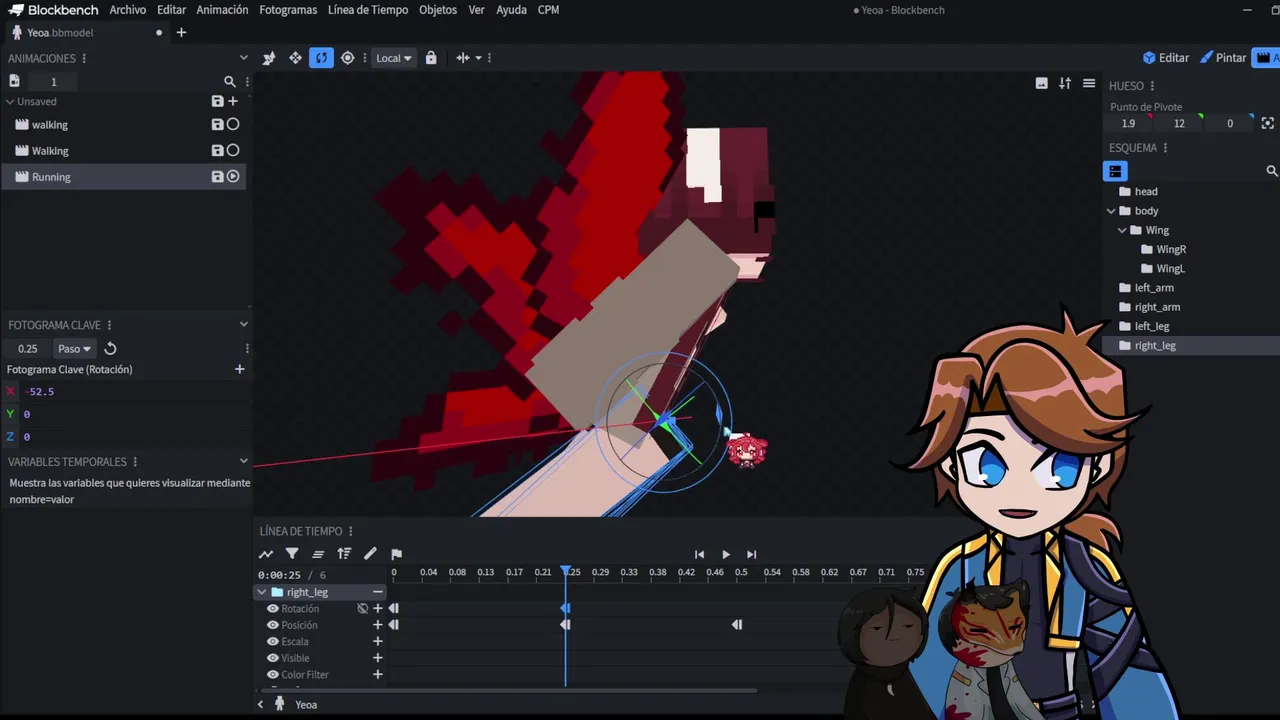The image size is (1280, 720).
Task: Toggle playback circle for walking animation
Action: pyautogui.click(x=233, y=124)
